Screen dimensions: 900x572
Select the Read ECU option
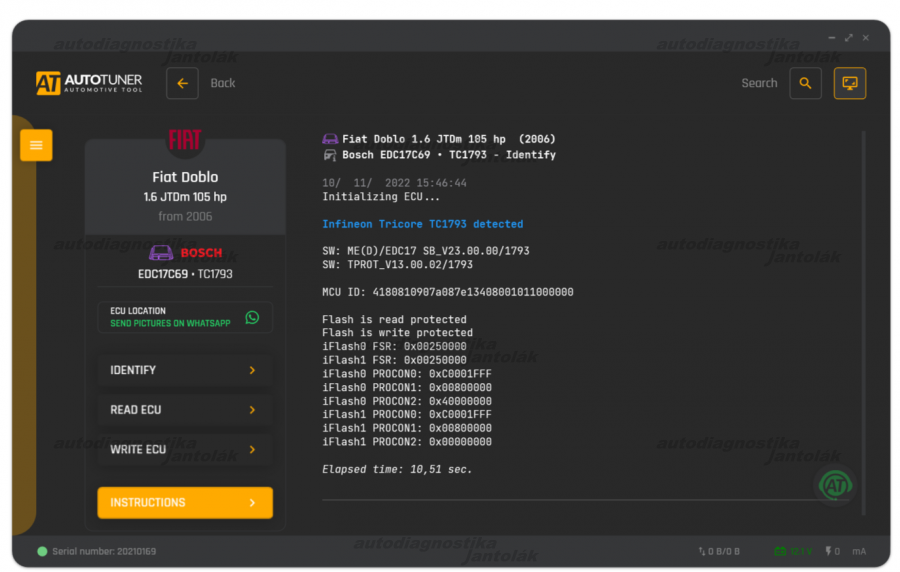pos(185,410)
